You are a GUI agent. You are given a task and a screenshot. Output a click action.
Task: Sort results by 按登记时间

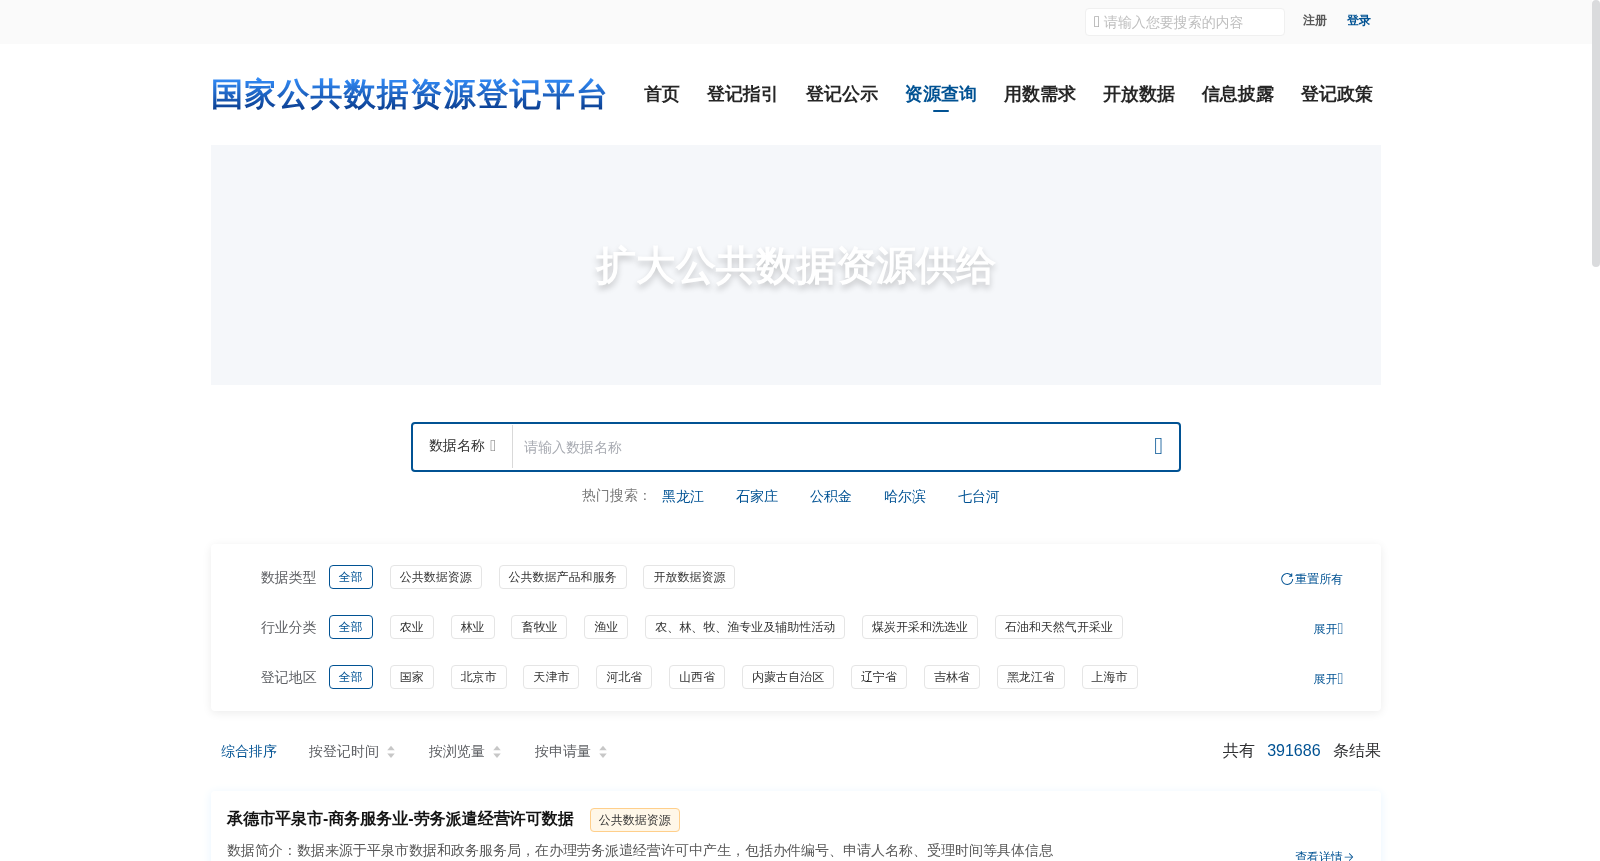(x=352, y=751)
